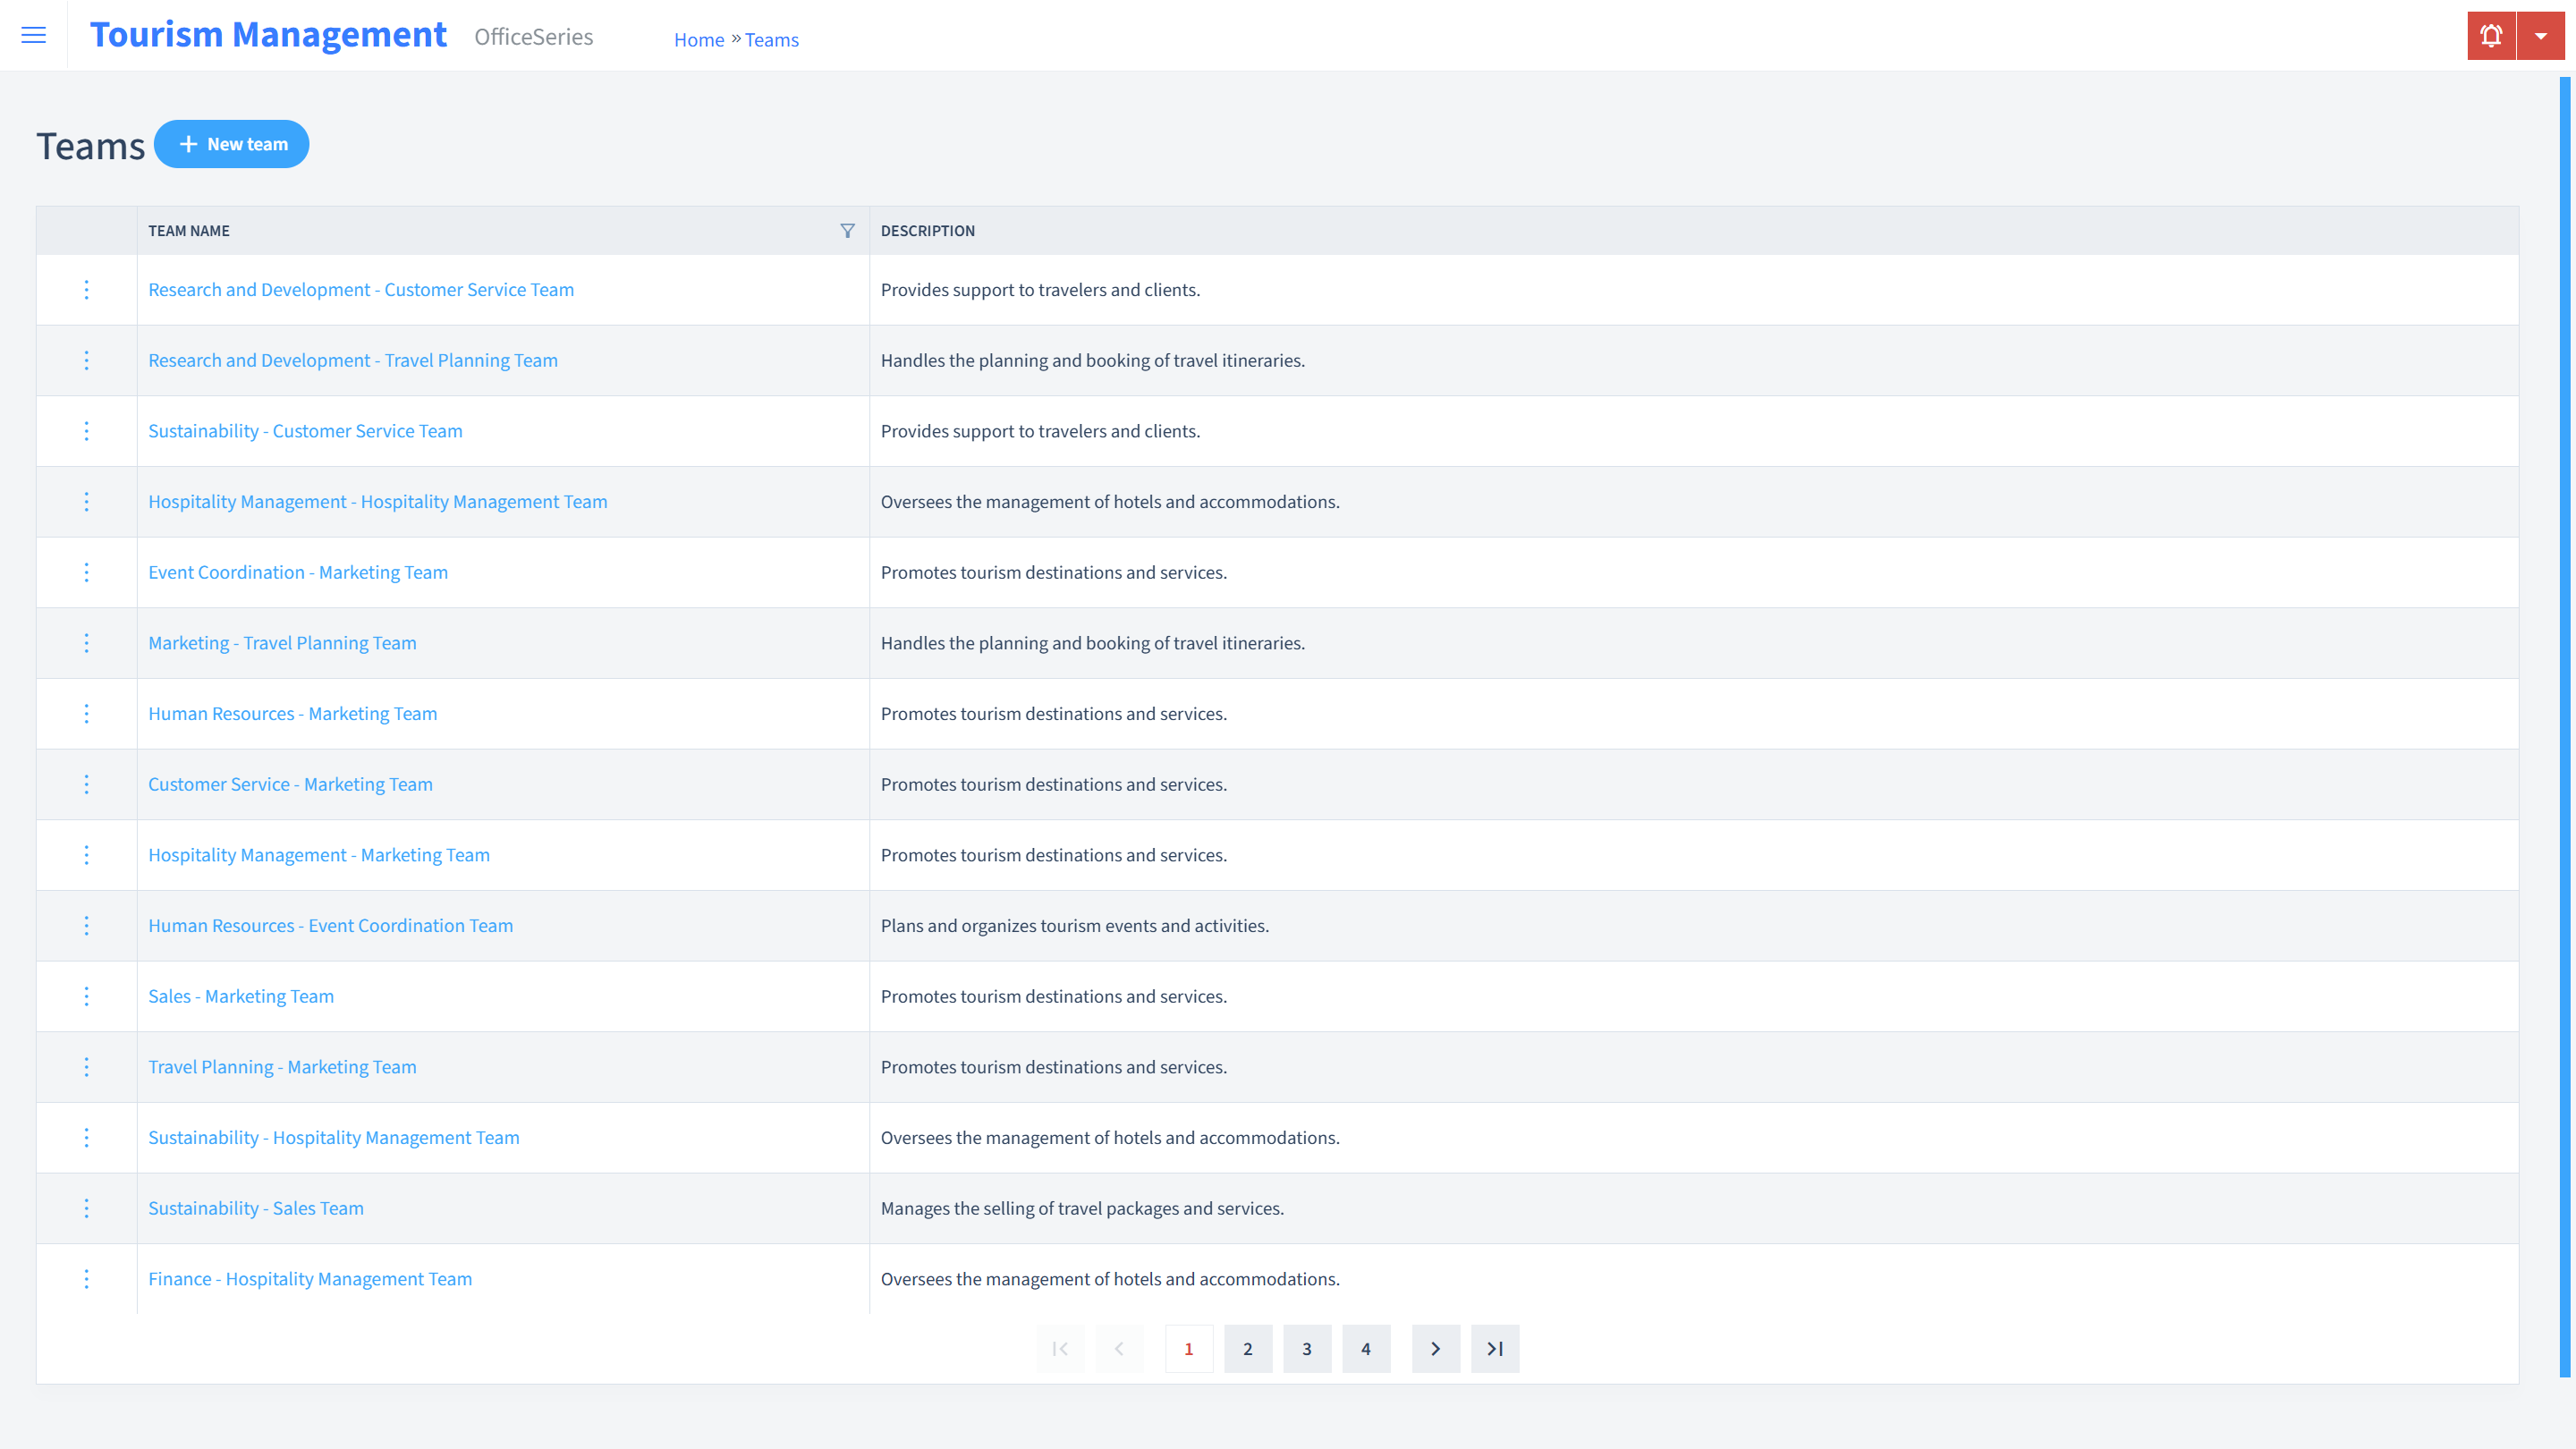Click the New team button
Image resolution: width=2576 pixels, height=1449 pixels.
[232, 143]
